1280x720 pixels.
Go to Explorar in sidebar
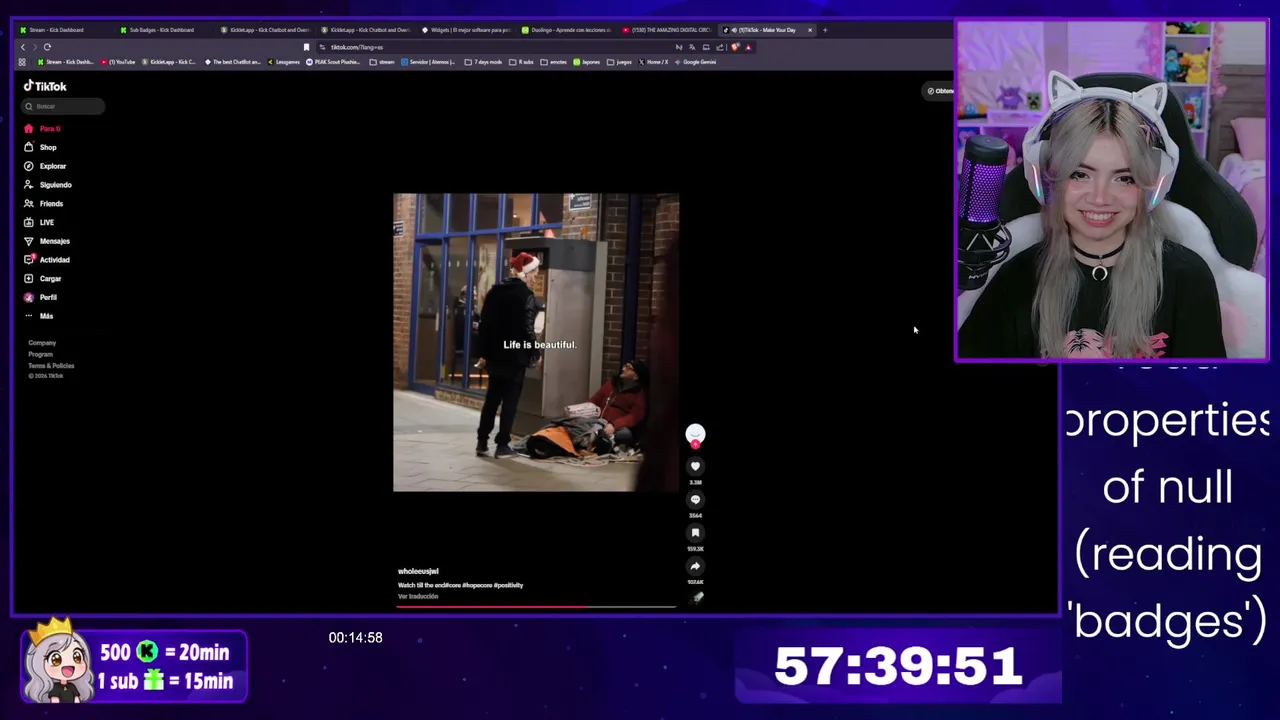pyautogui.click(x=45, y=166)
